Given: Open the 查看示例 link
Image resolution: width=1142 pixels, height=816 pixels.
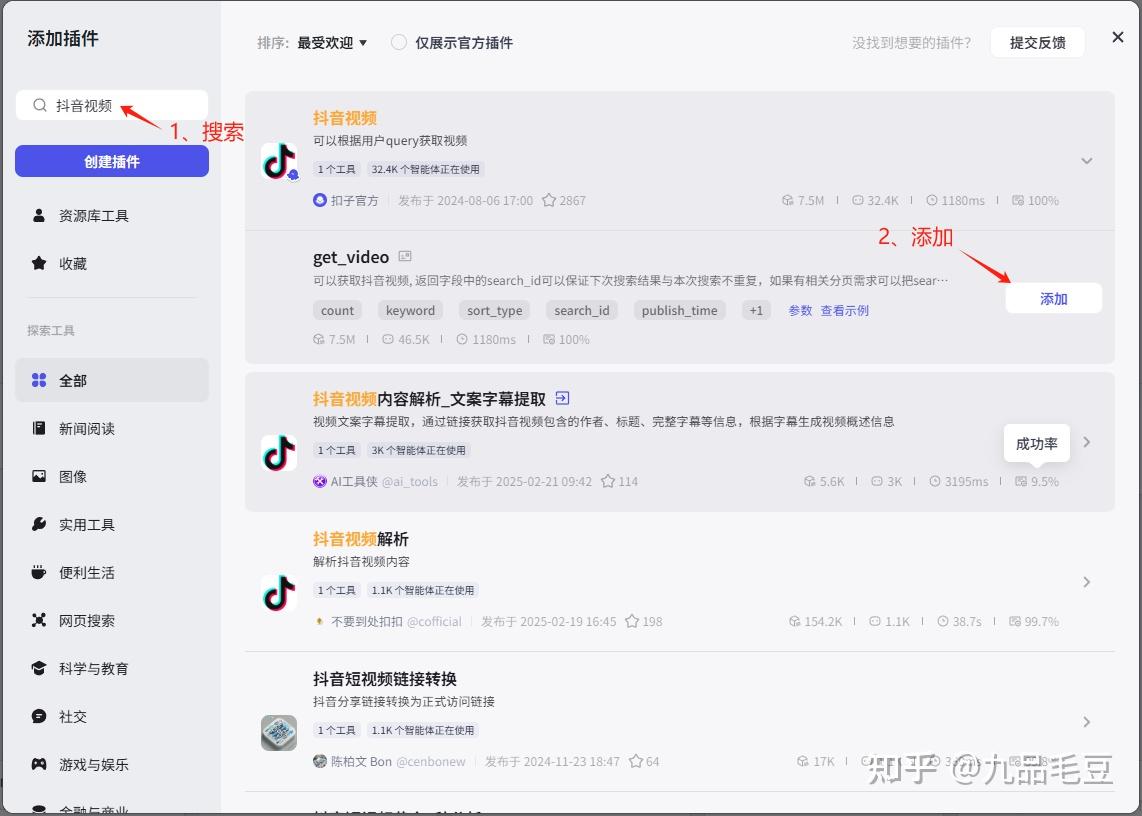Looking at the screenshot, I should (845, 310).
